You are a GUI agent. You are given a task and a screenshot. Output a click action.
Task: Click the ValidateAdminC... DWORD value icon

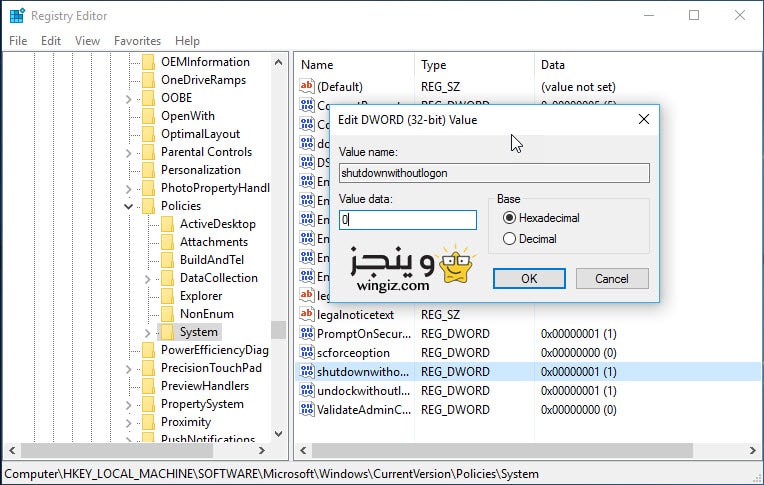(x=307, y=409)
